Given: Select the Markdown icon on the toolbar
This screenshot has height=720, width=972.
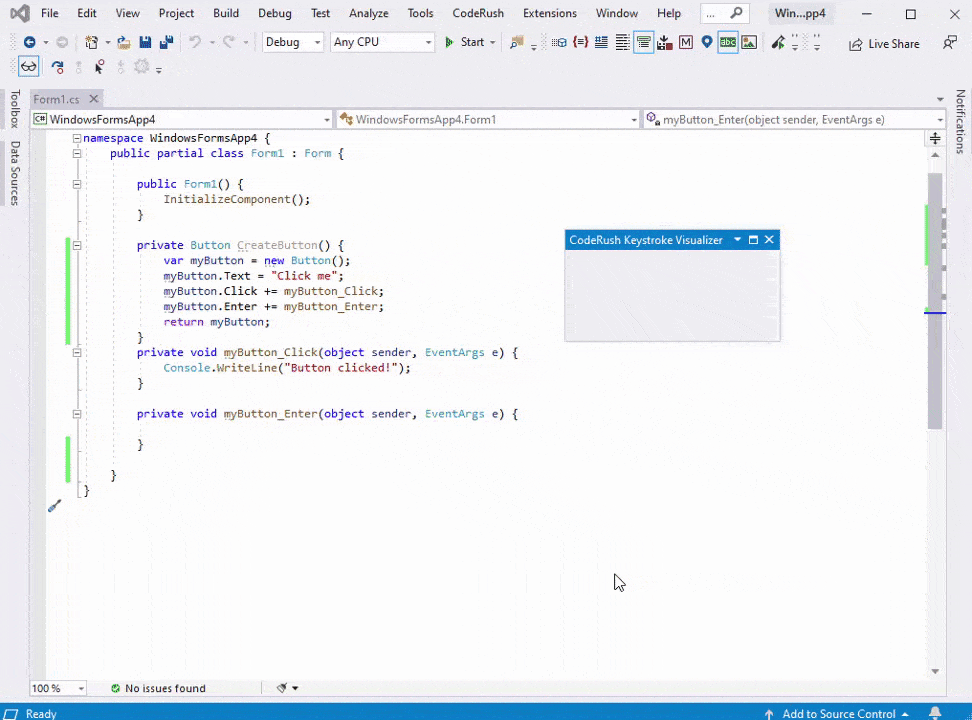Looking at the screenshot, I should pyautogui.click(x=687, y=42).
